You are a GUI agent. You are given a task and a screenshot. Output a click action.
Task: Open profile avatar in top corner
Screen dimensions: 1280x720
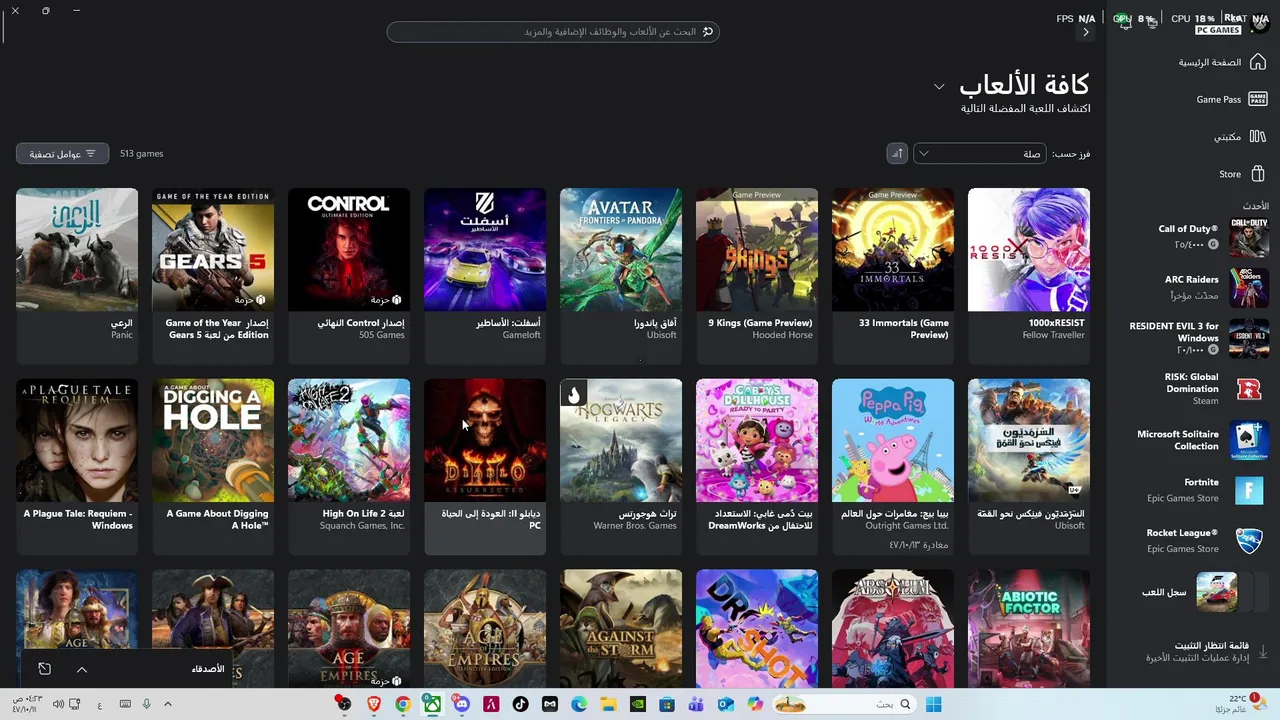(1260, 24)
